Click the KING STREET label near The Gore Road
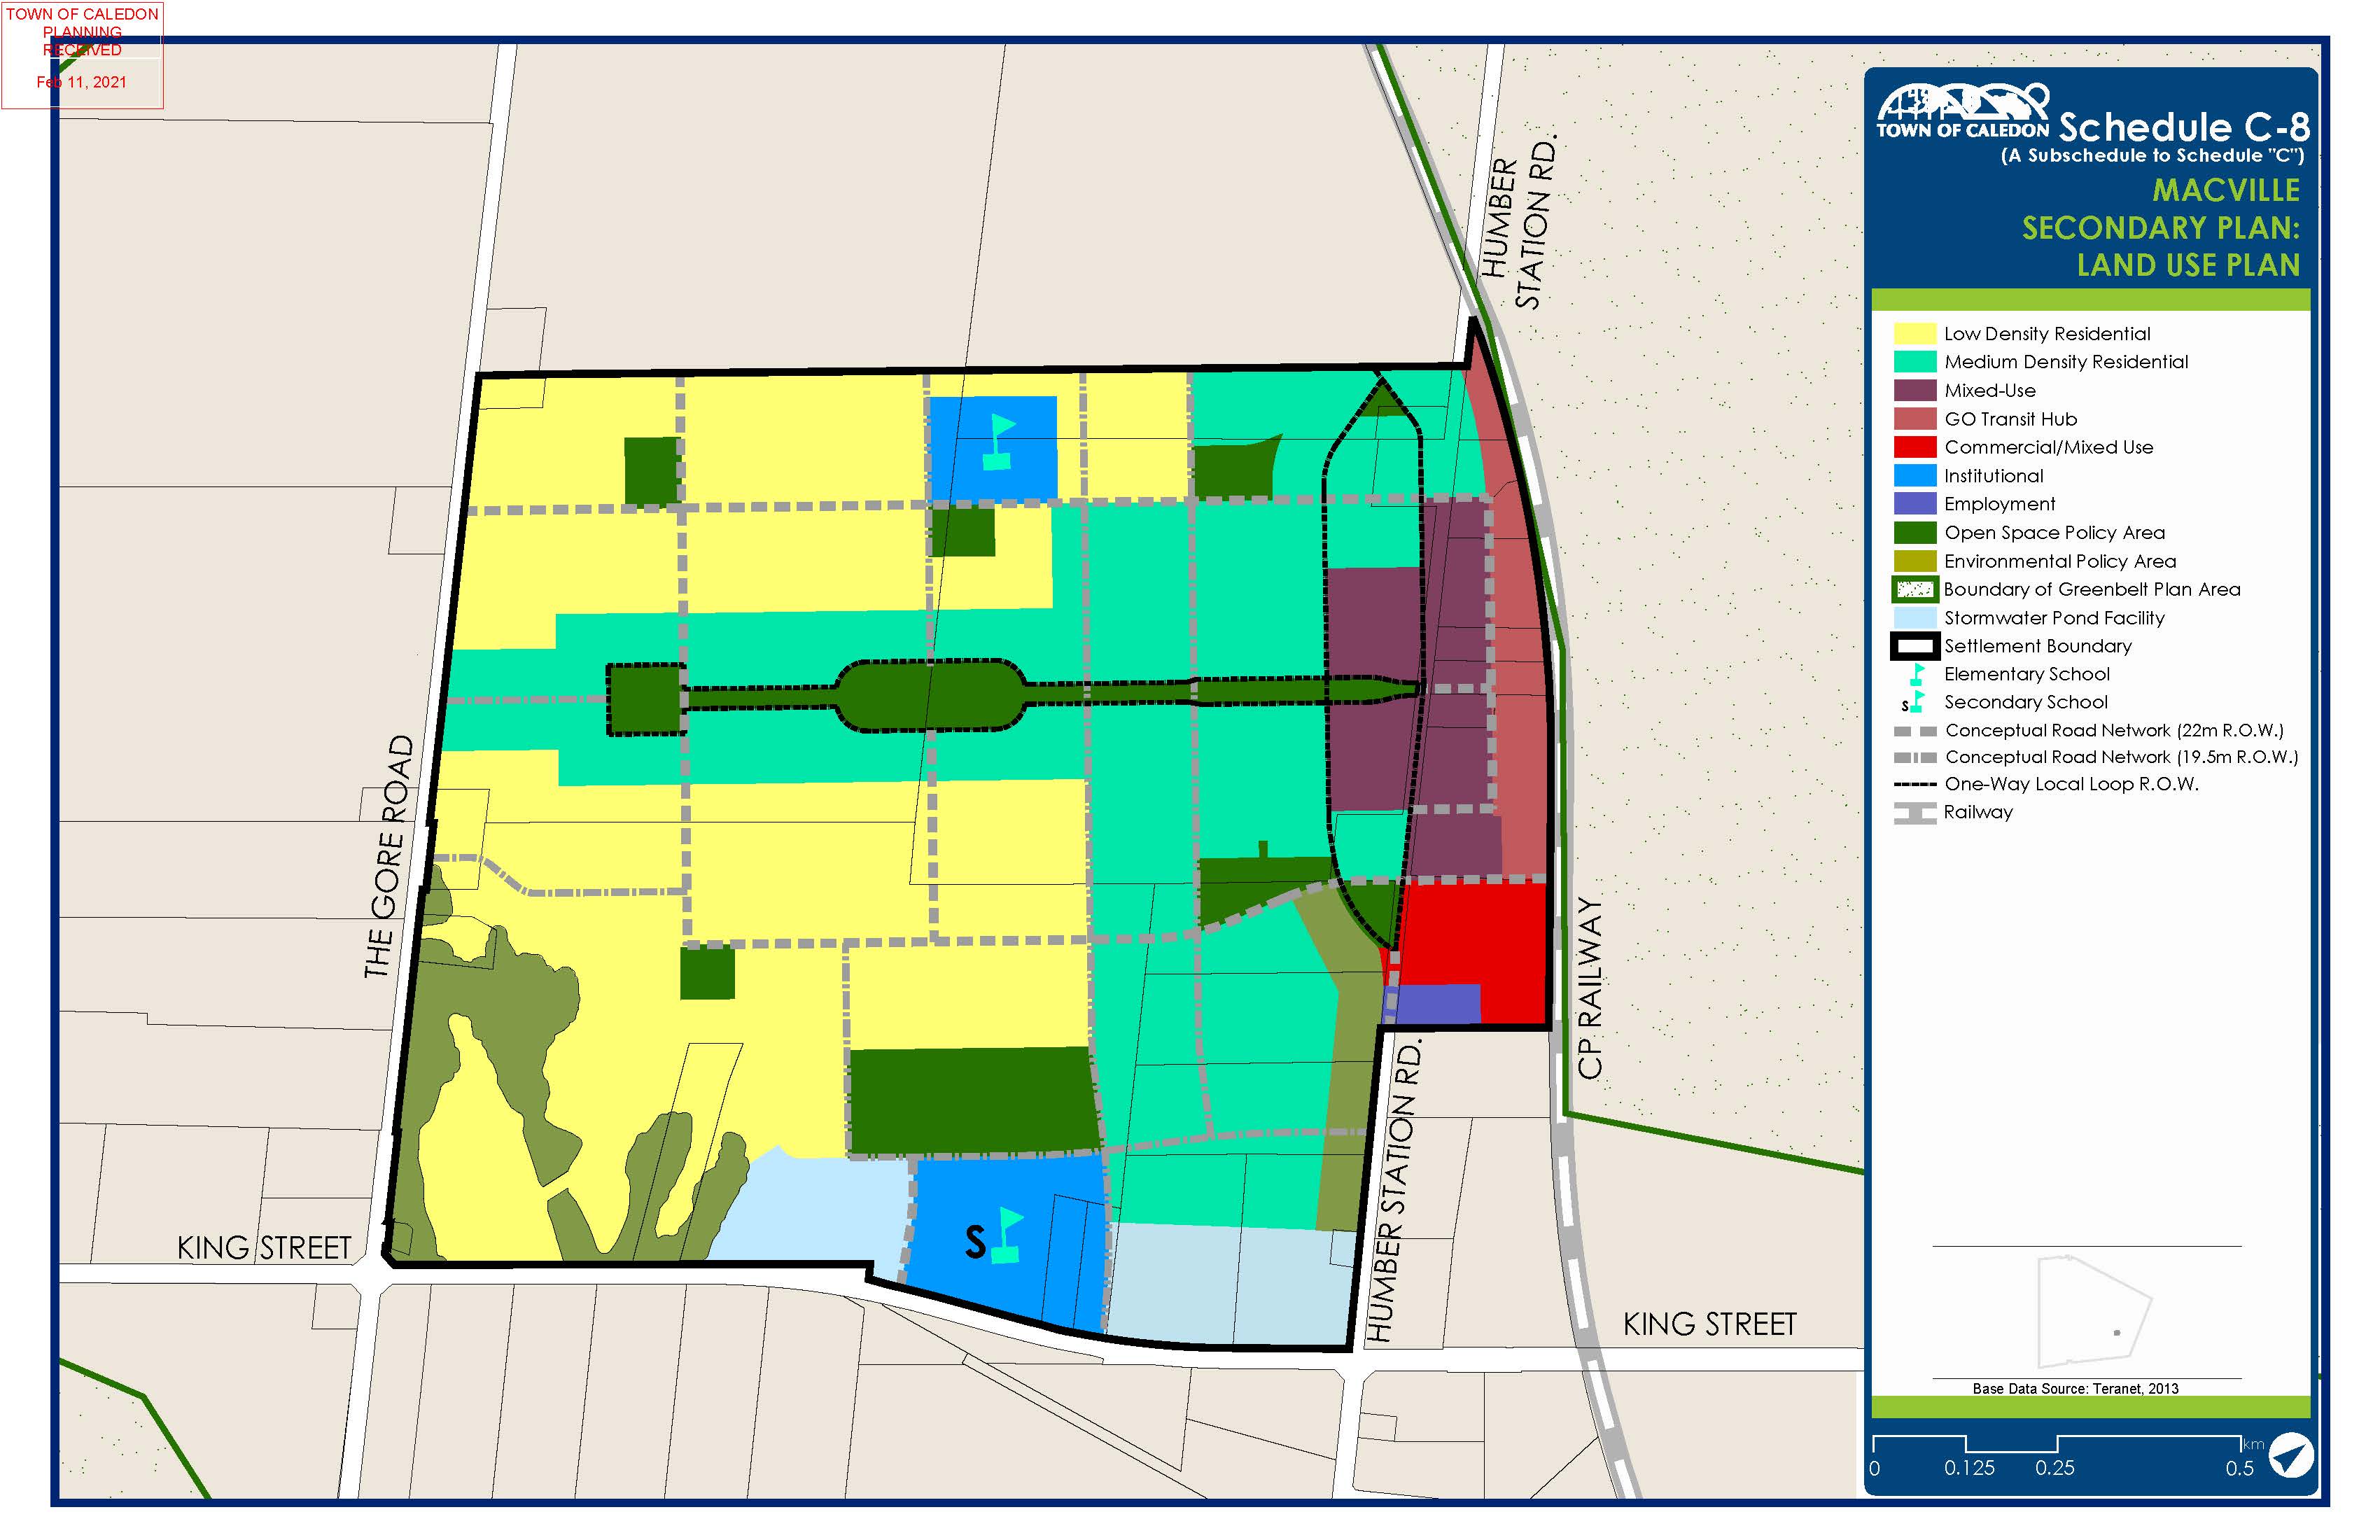 [x=264, y=1249]
